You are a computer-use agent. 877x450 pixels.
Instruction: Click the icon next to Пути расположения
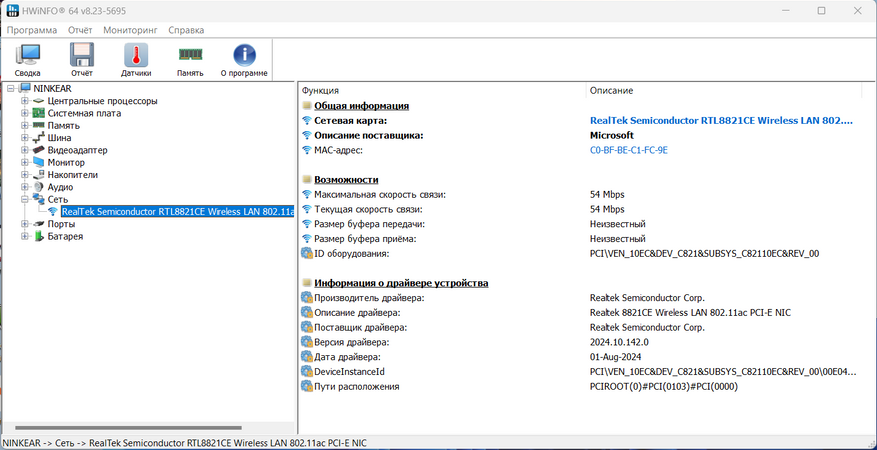(307, 386)
